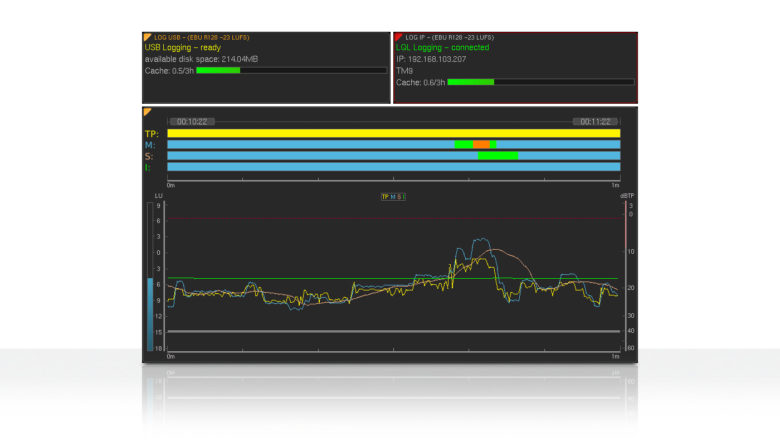Click the orange alert segment in M row
Viewport: 780px width, 446px height.
click(x=481, y=145)
